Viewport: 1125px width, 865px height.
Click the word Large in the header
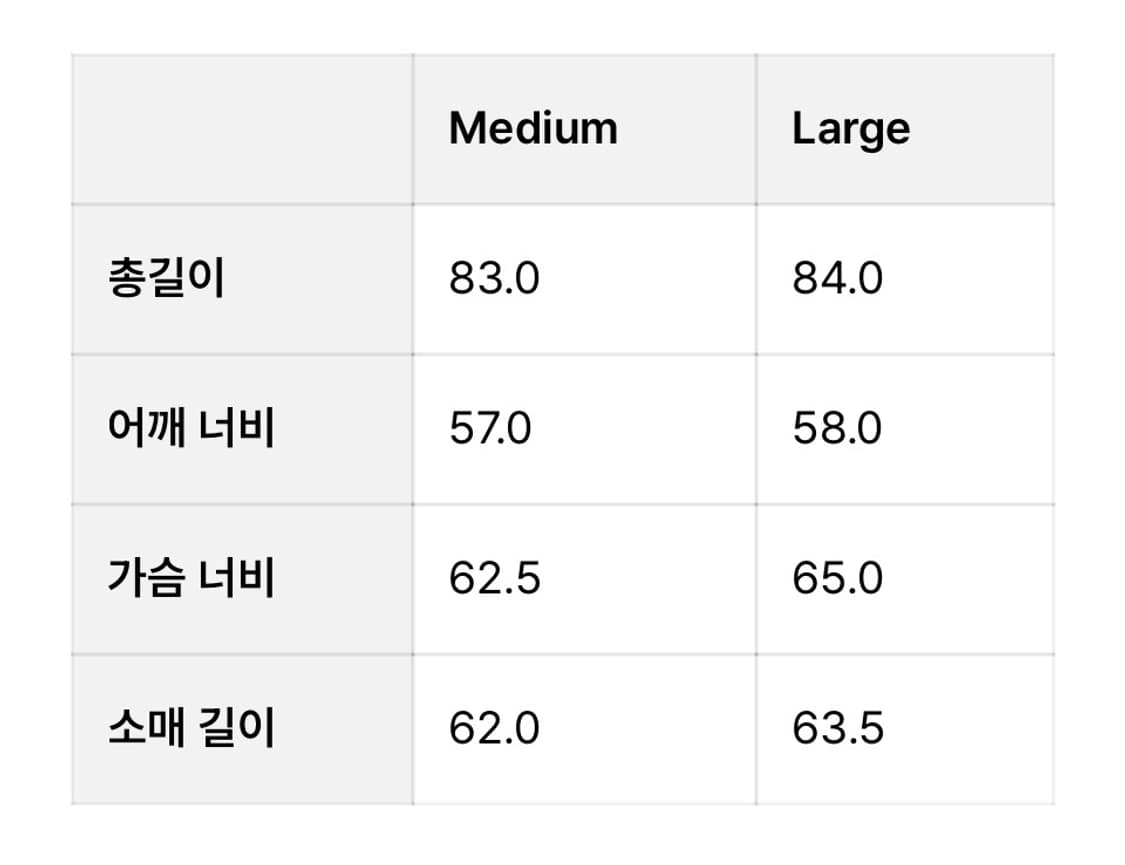[851, 129]
